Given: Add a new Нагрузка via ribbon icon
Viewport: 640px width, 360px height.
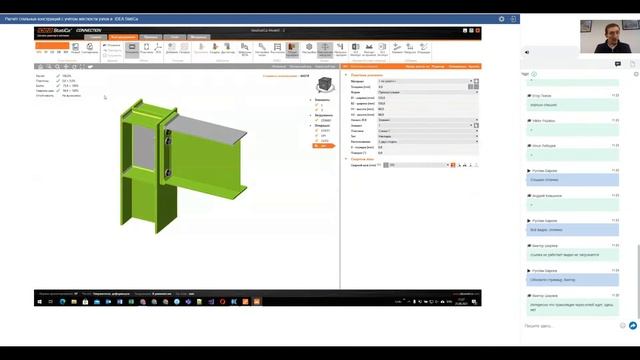Looking at the screenshot, I should pos(410,49).
